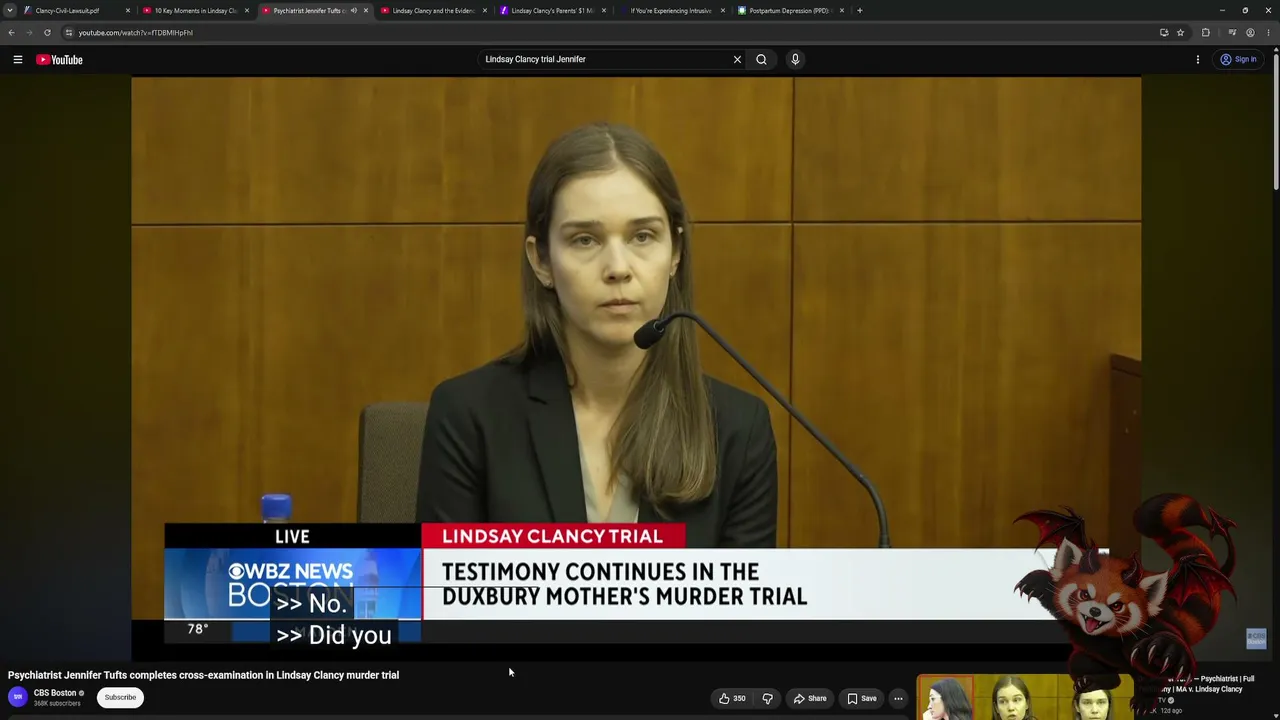
Task: Go forward in the browser
Action: [29, 32]
